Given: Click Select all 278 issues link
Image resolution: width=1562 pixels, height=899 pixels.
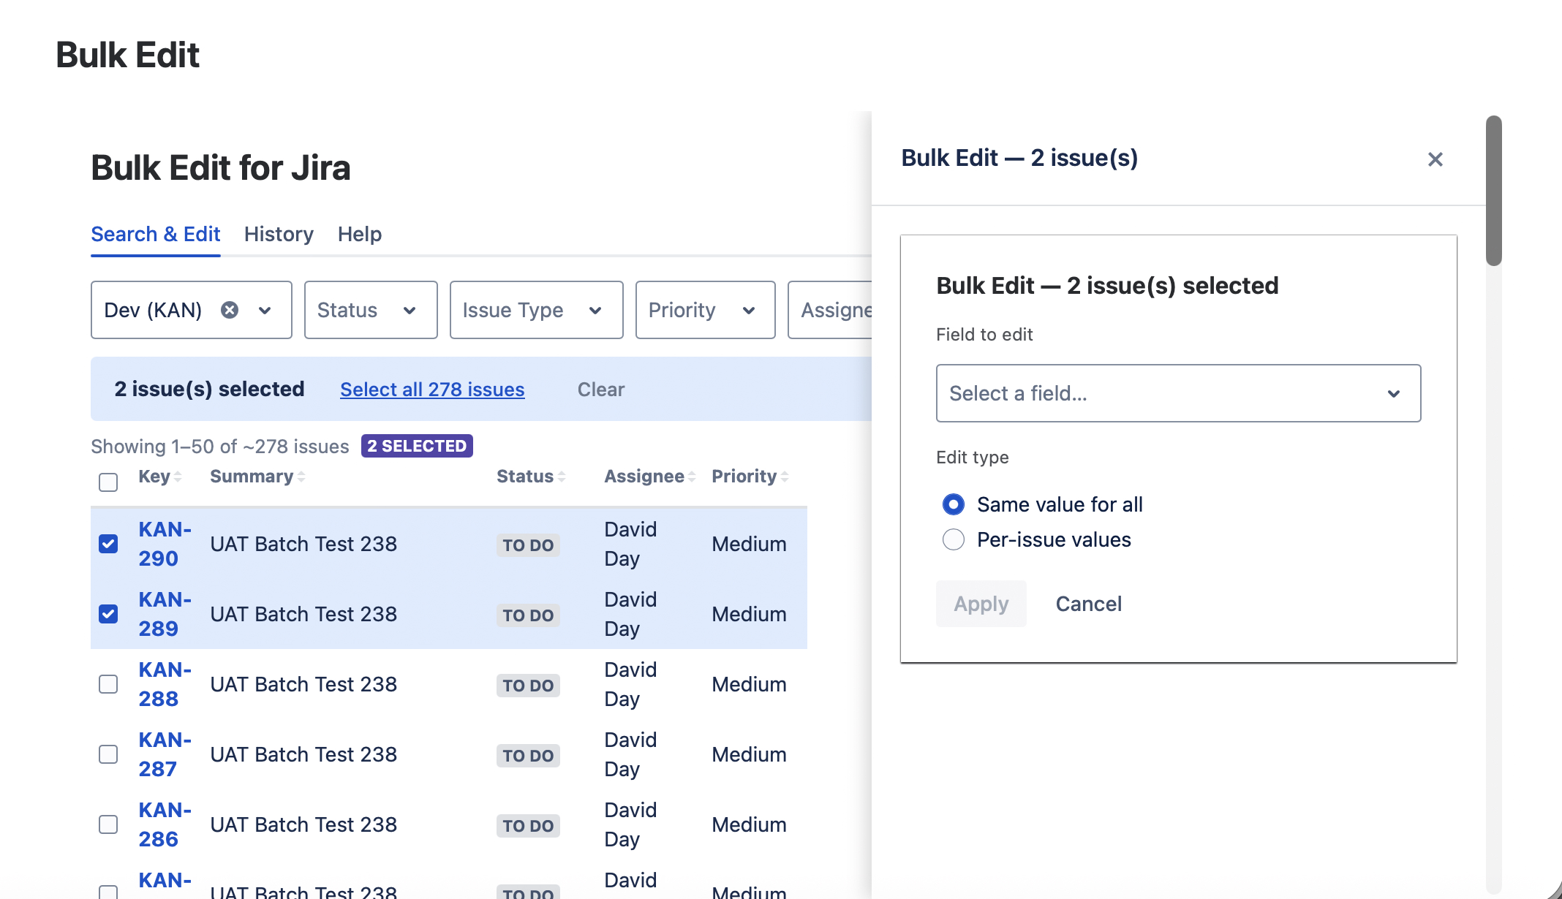Looking at the screenshot, I should 432,389.
